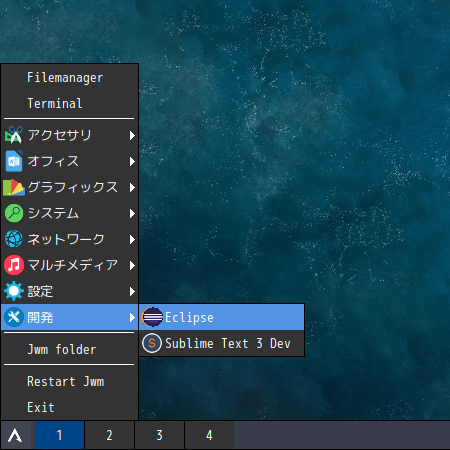Click the gear icon beside 設定
This screenshot has height=450, width=450.
click(14, 291)
